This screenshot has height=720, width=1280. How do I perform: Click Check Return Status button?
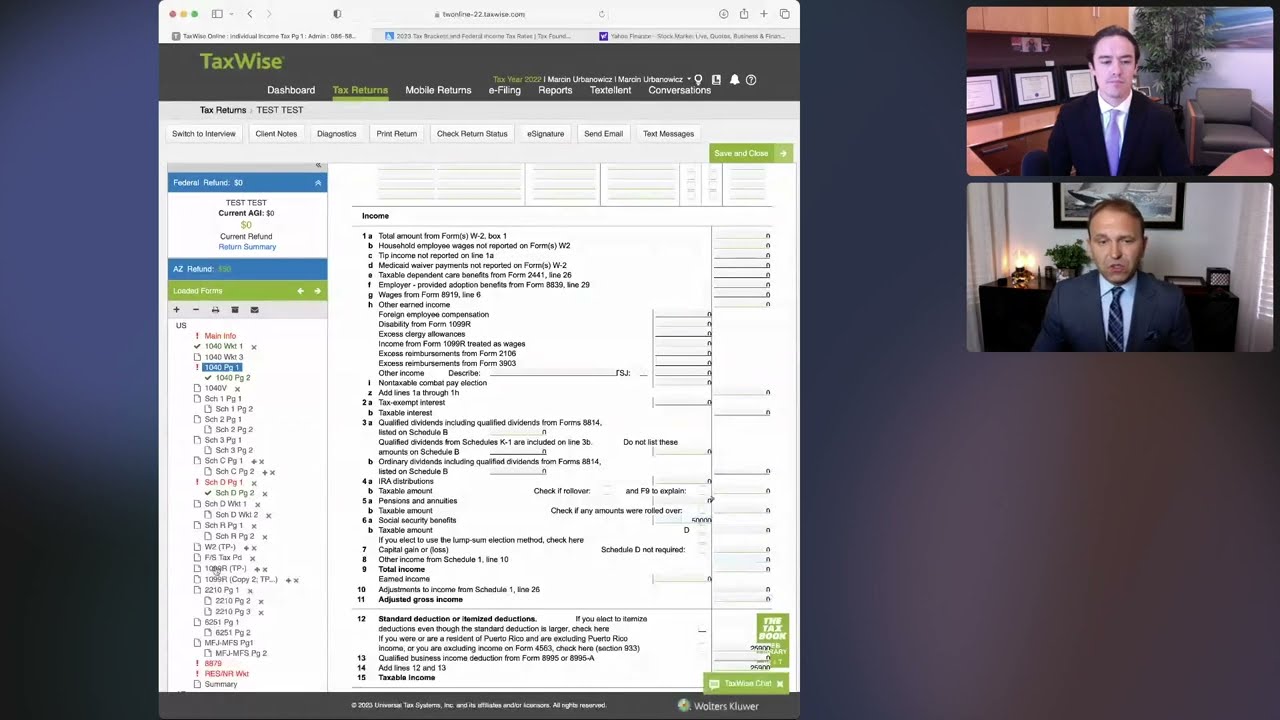click(x=472, y=134)
